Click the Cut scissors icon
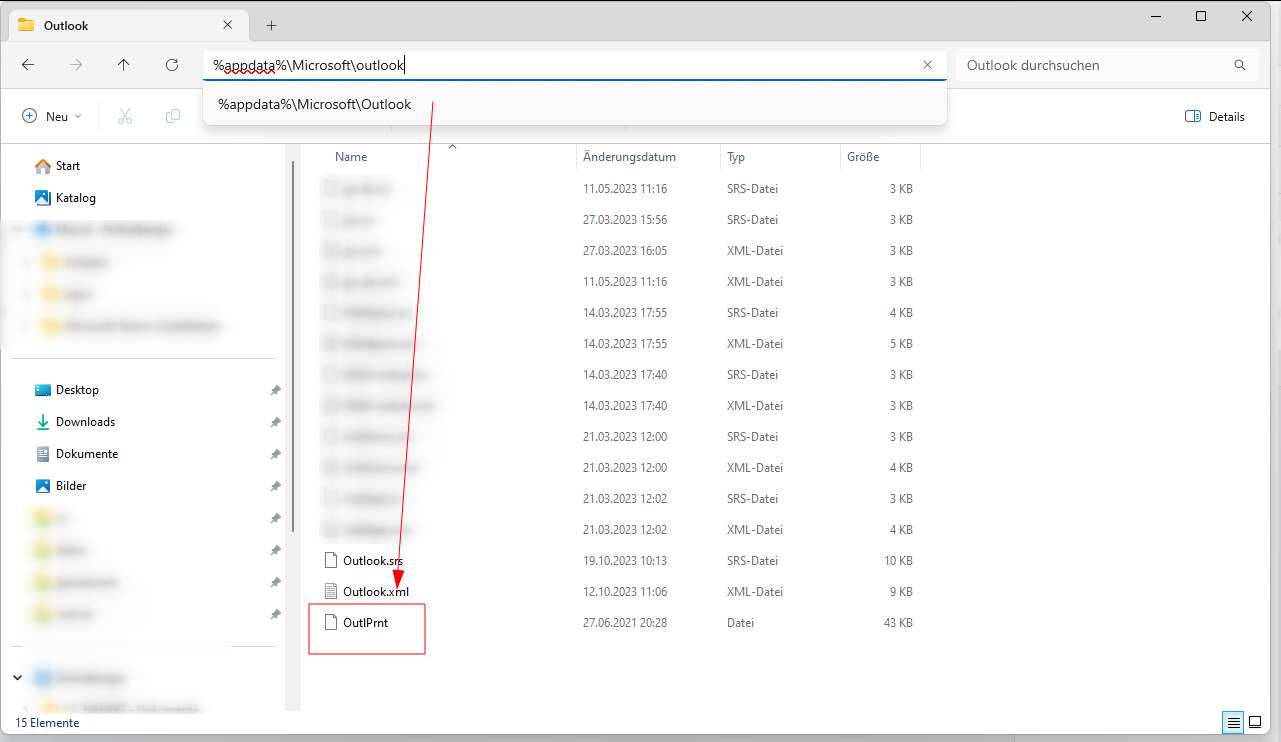Screen dimensions: 1281x742 click(125, 116)
